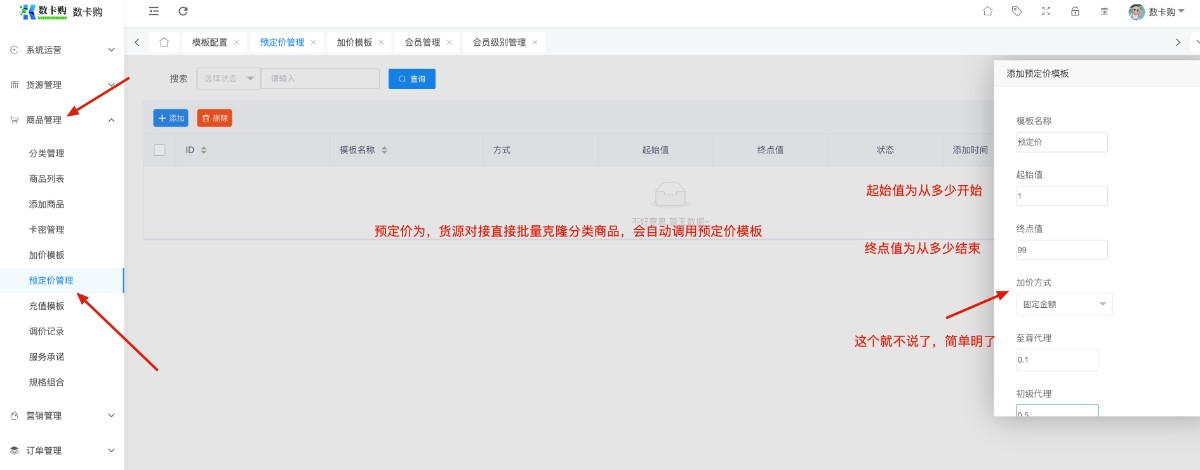
Task: Collapse the sidebar with the menu fold icon
Action: click(153, 11)
